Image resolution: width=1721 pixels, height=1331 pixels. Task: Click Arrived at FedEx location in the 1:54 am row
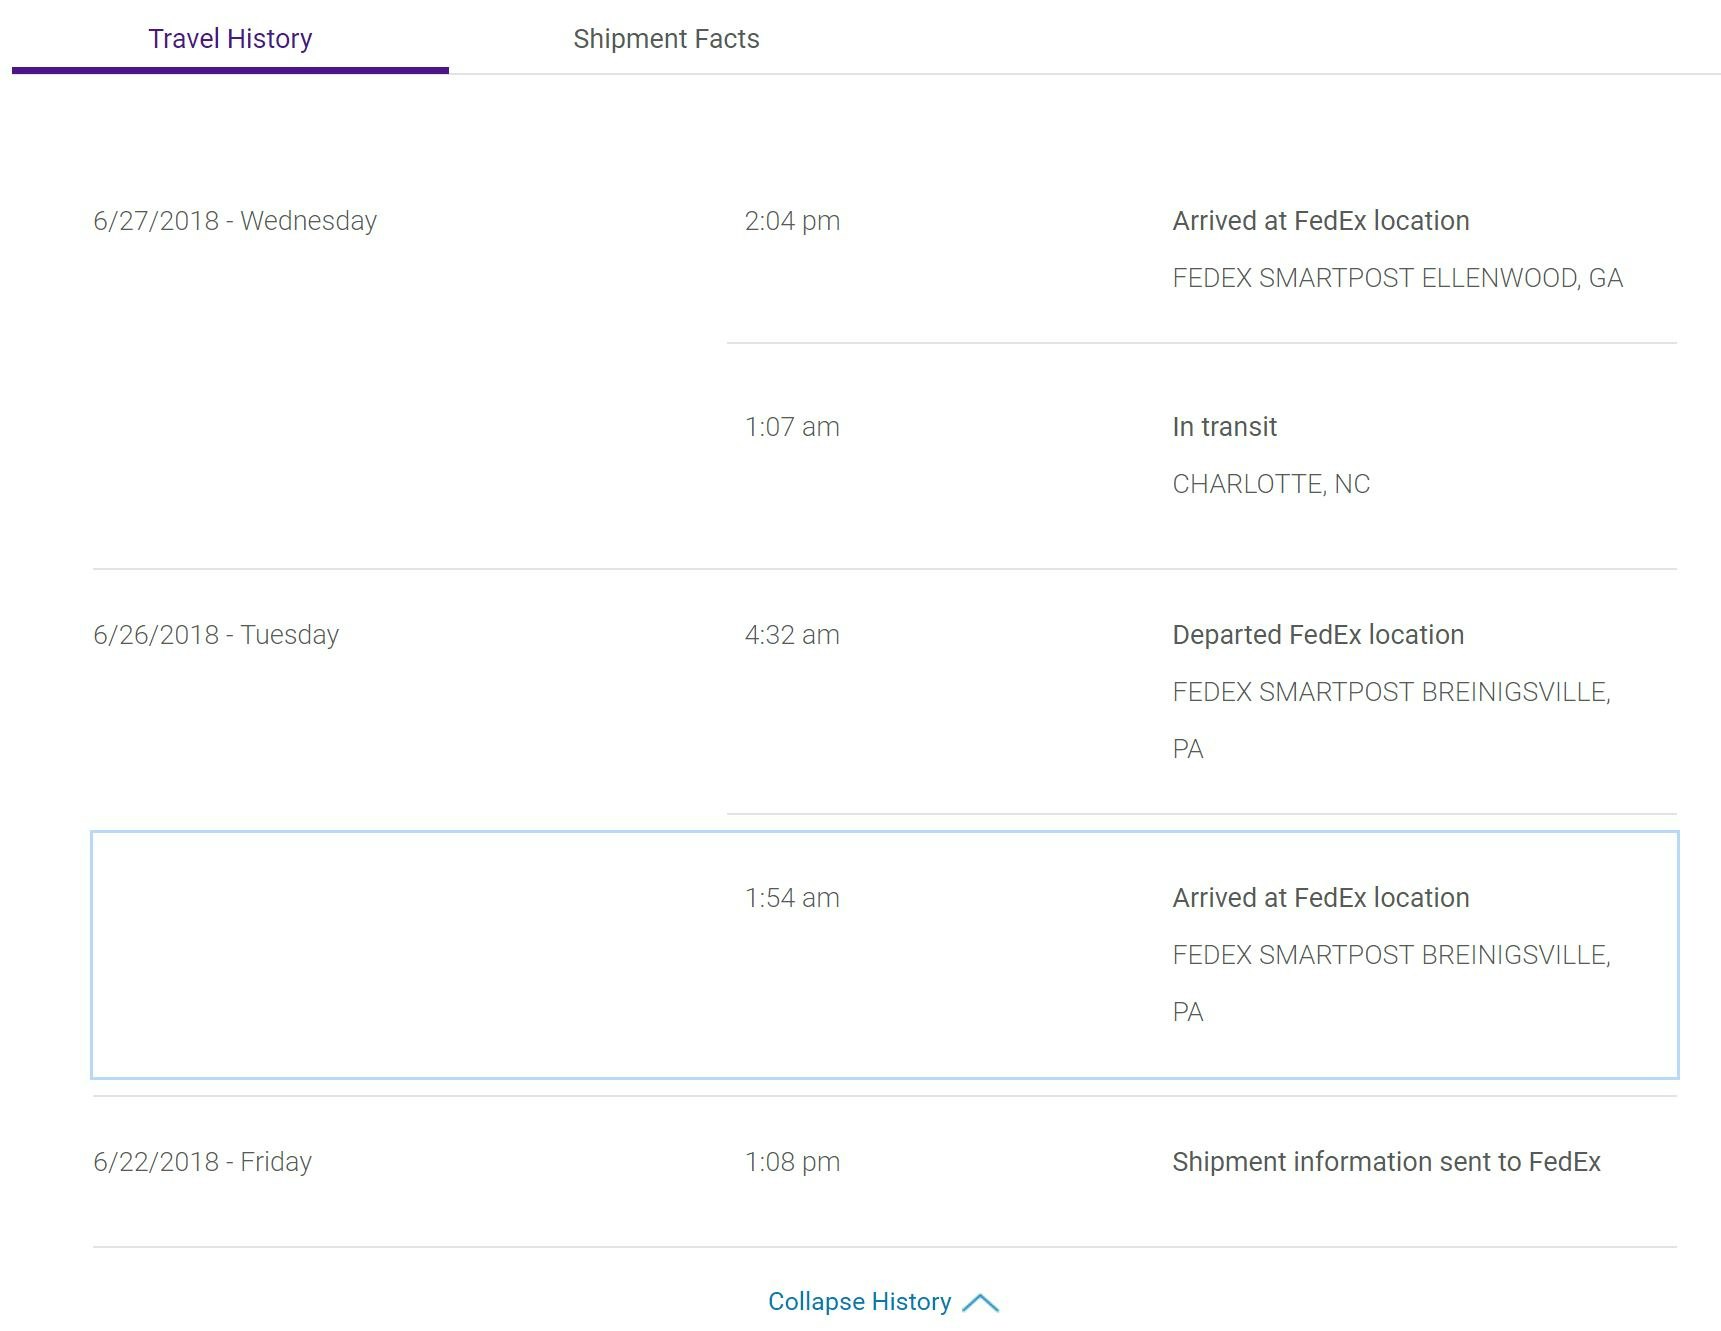point(1320,898)
